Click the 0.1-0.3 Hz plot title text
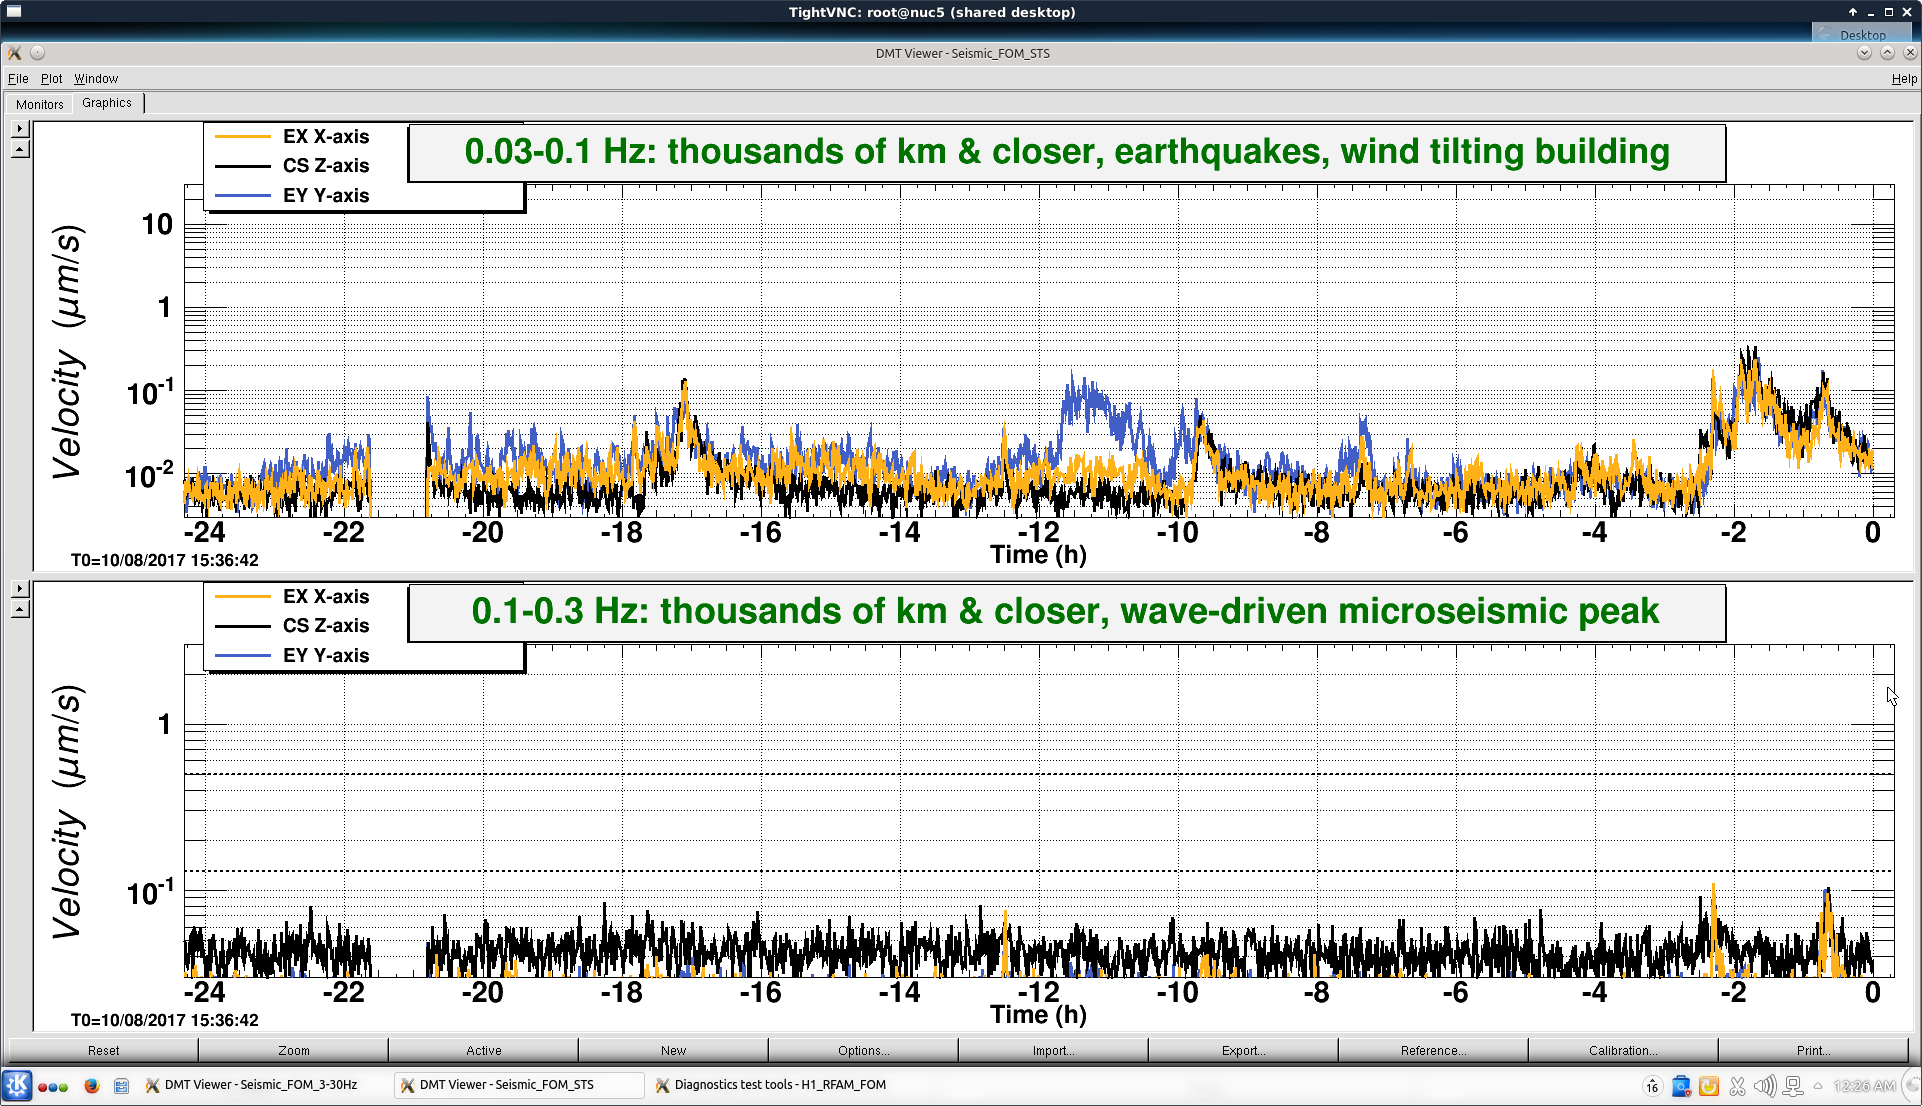Screen dimensions: 1922x1106 (x=1065, y=611)
